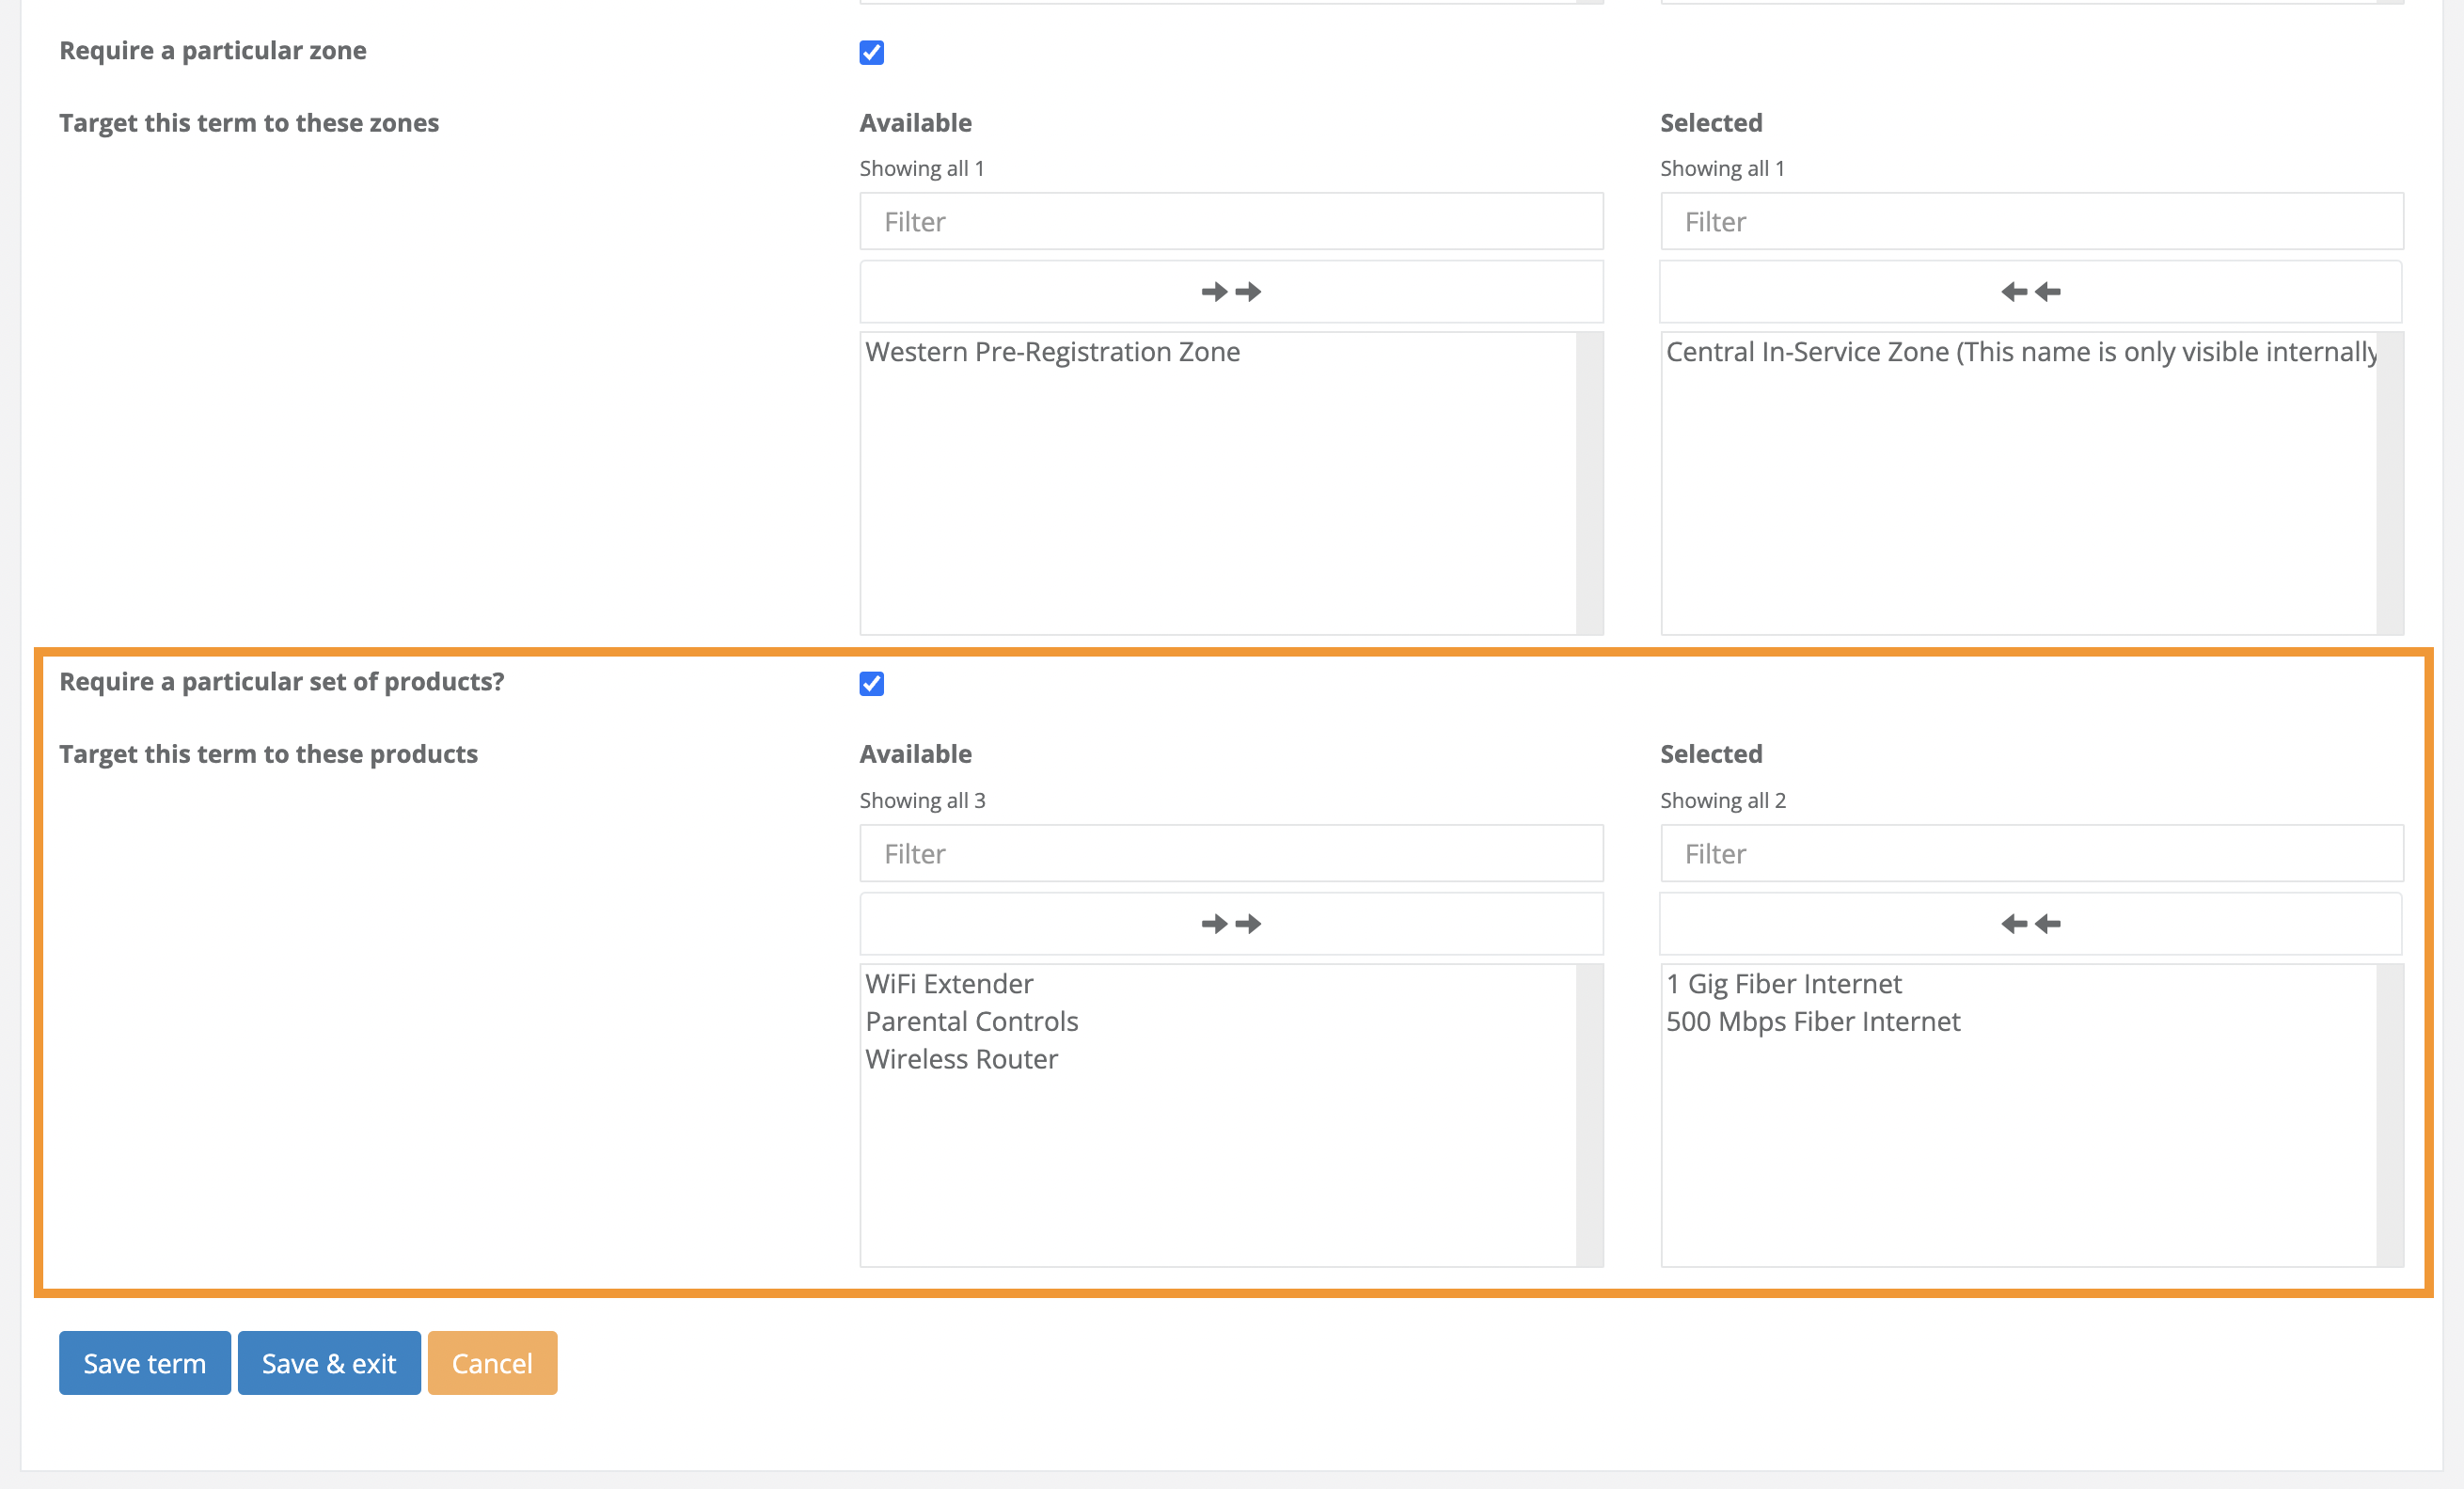This screenshot has height=1489, width=2464.
Task: Click the Save & exit button
Action: click(329, 1363)
